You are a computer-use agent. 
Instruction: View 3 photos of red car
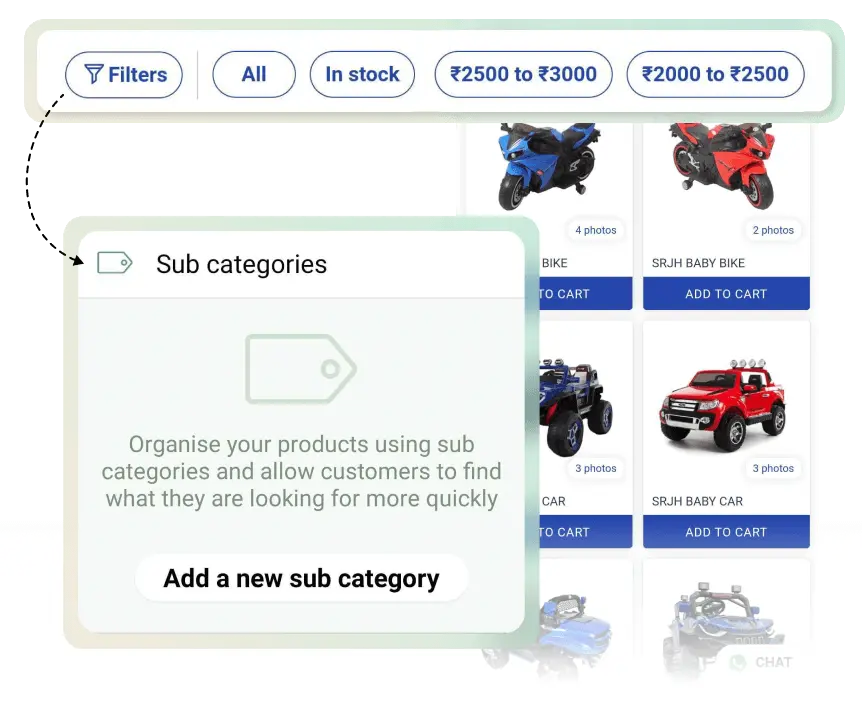773,468
